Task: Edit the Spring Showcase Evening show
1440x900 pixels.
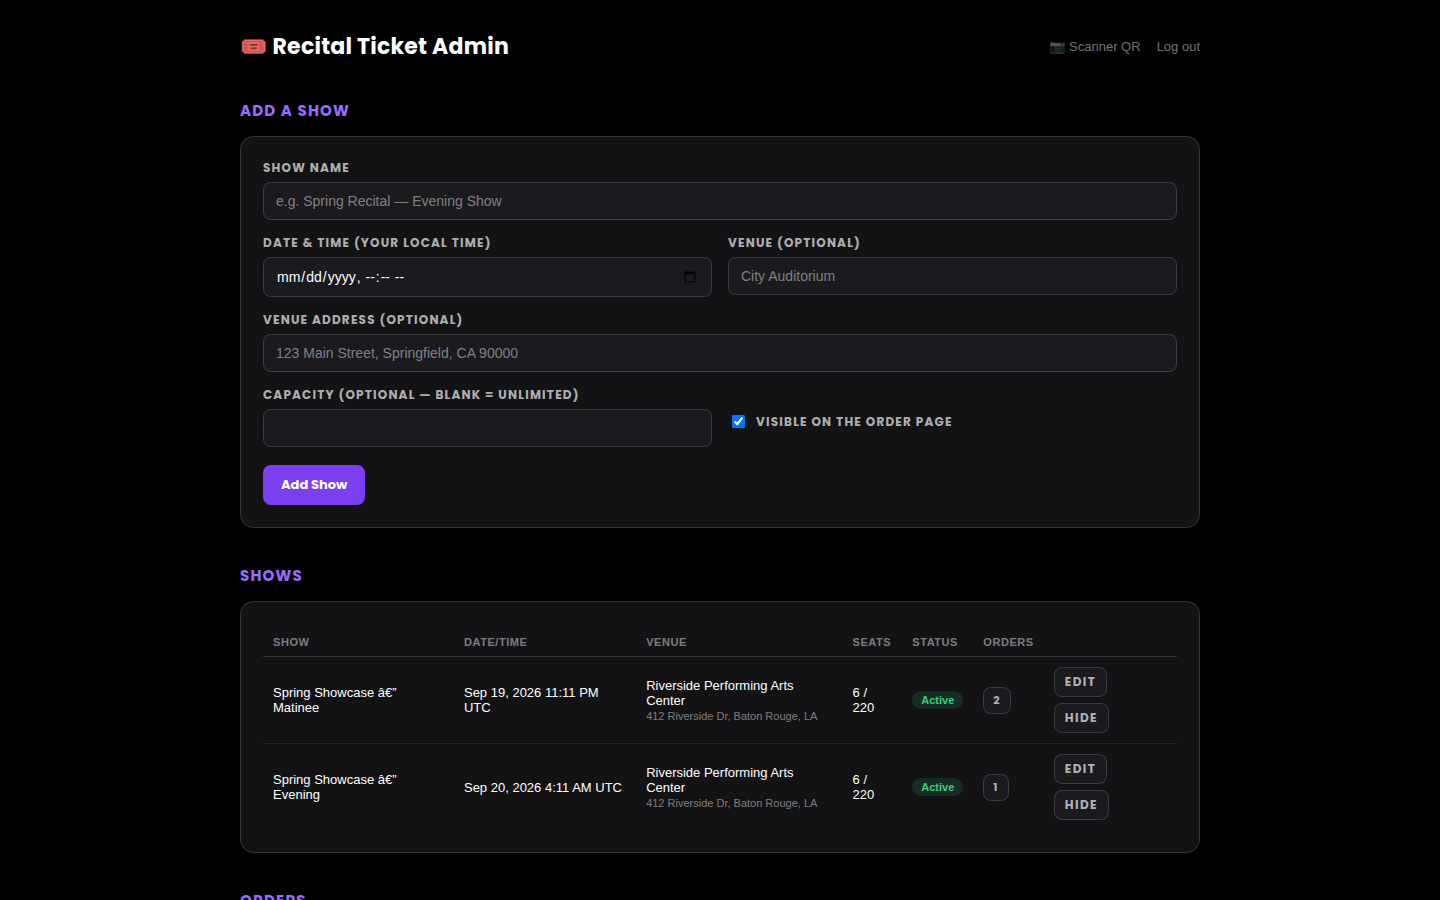Action: click(x=1080, y=769)
